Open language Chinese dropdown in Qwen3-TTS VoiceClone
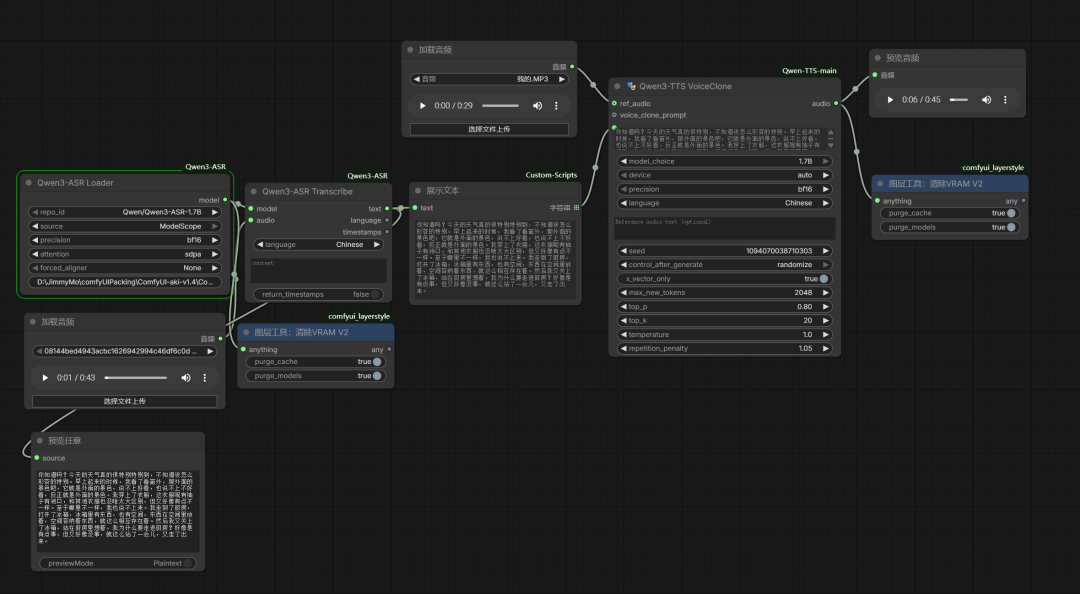 point(725,203)
